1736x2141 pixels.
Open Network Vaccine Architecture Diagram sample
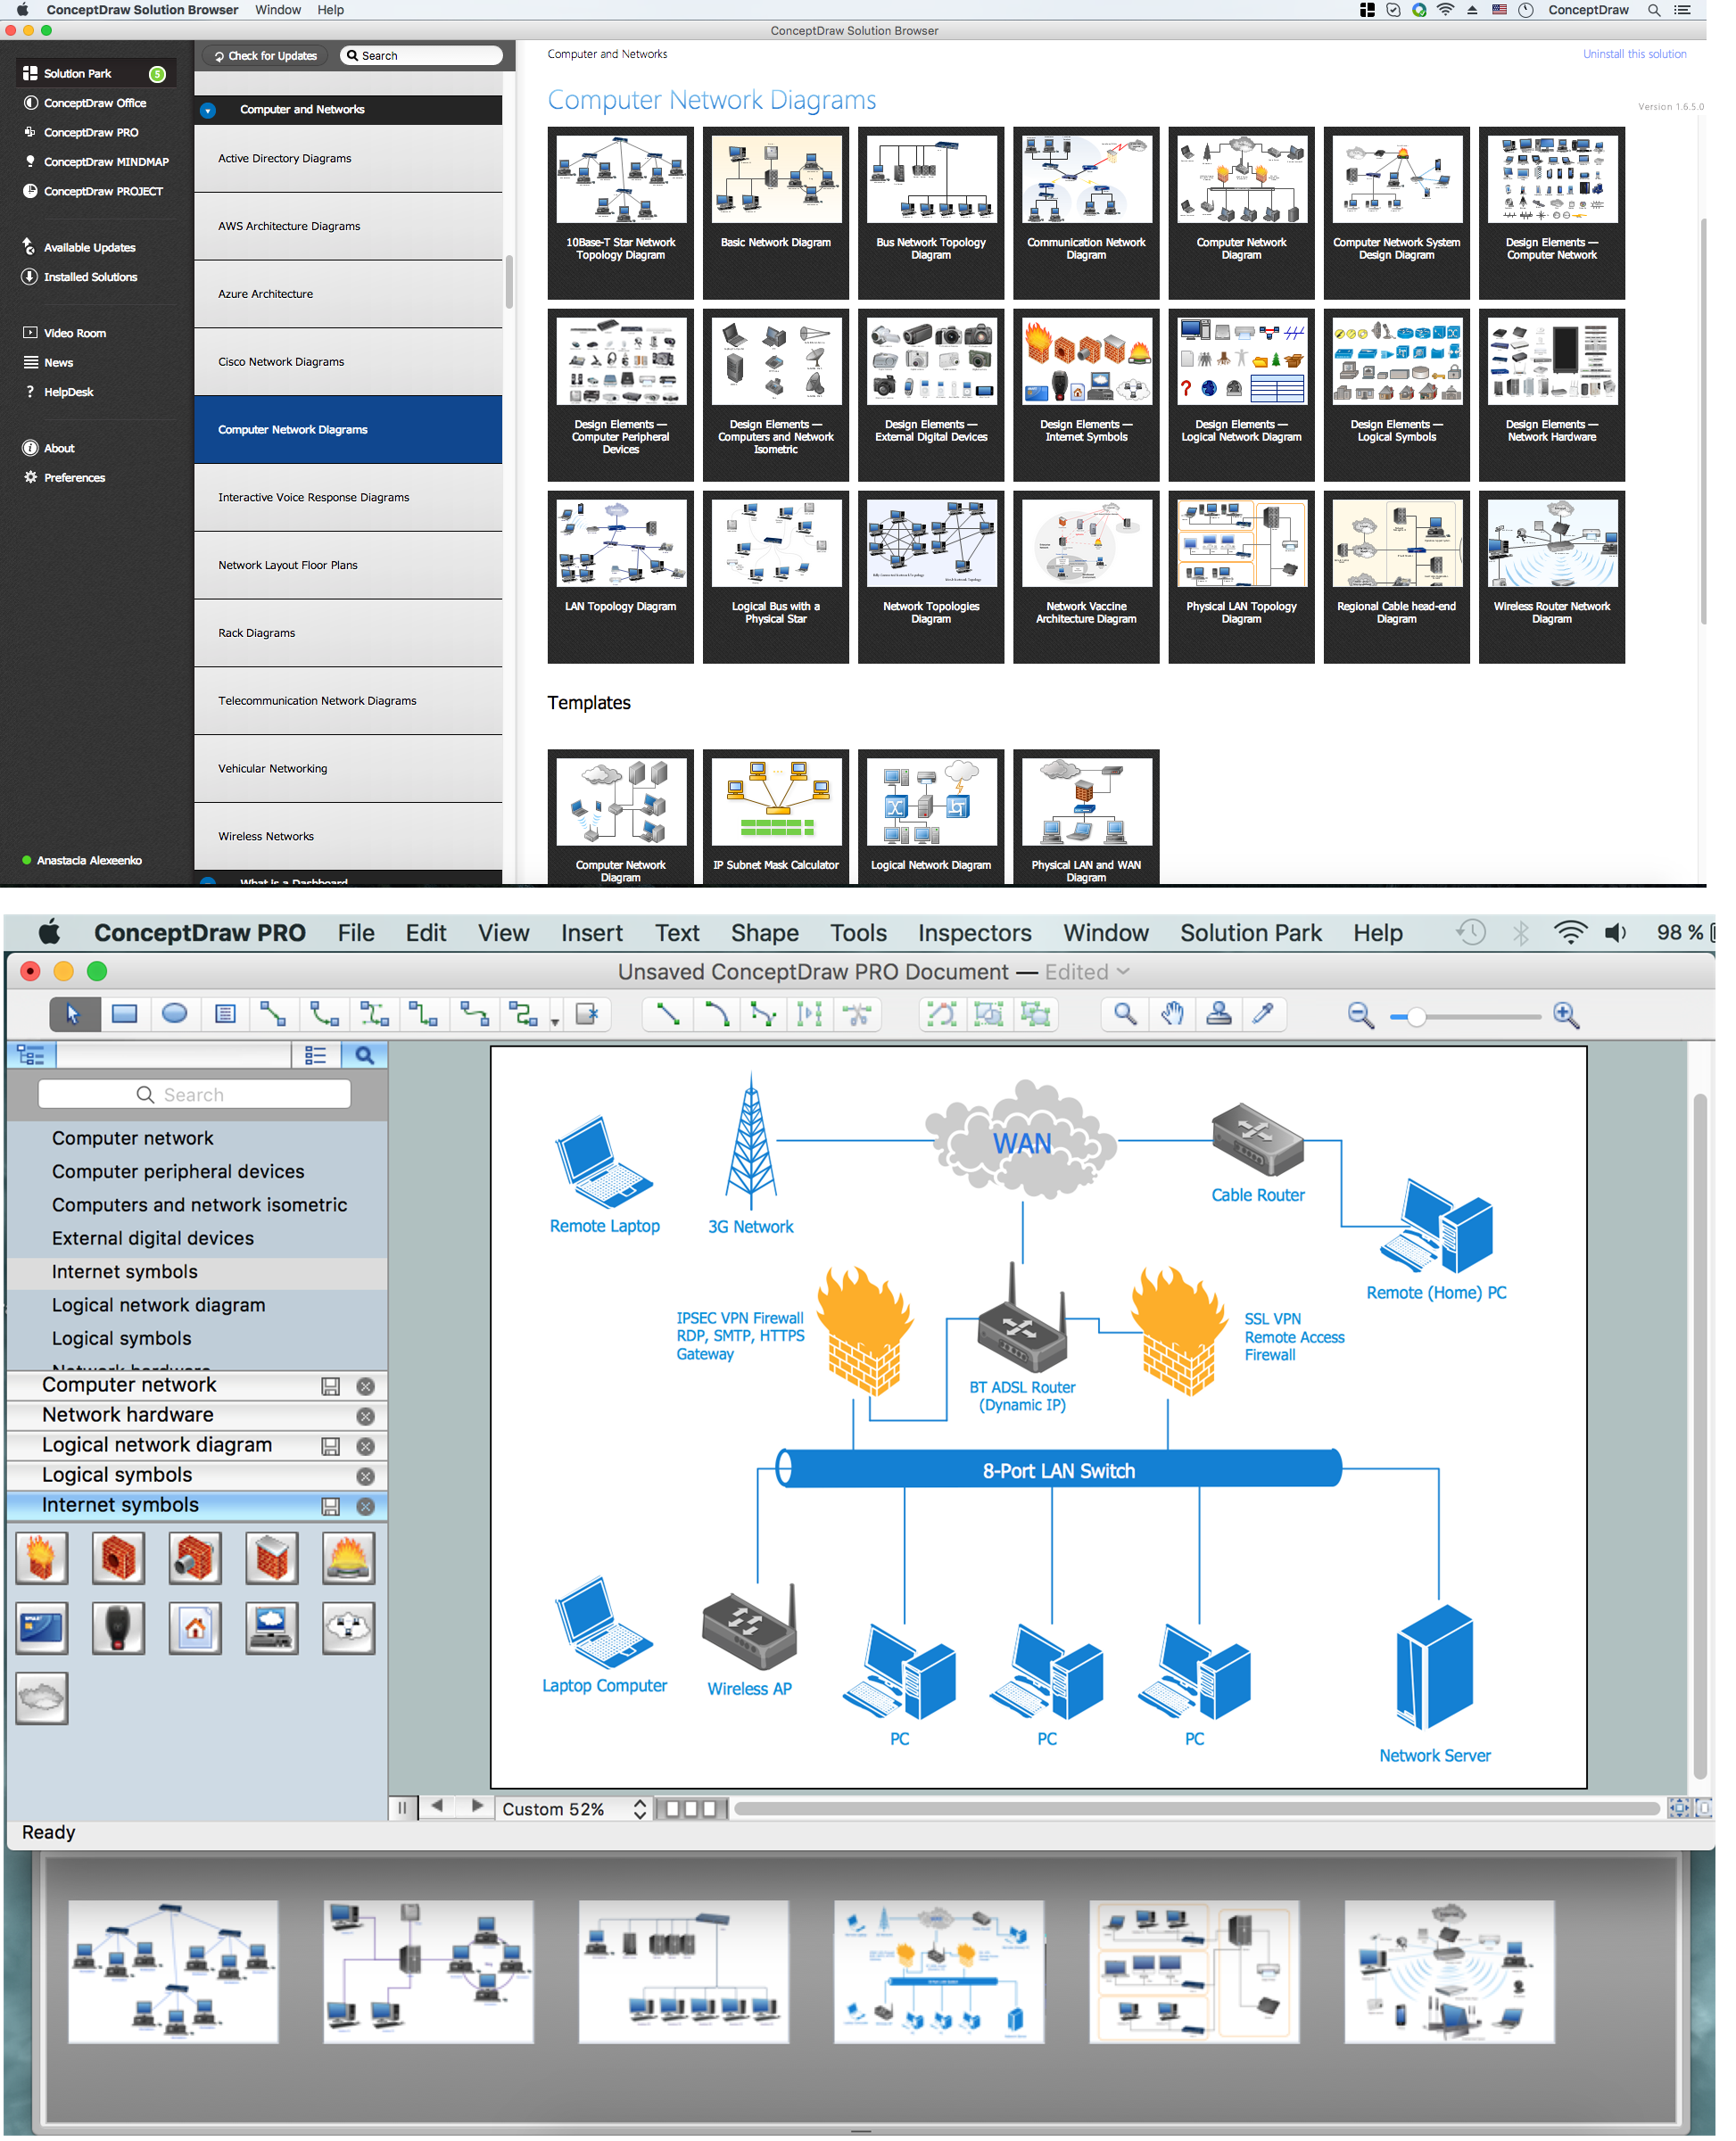(x=1086, y=577)
